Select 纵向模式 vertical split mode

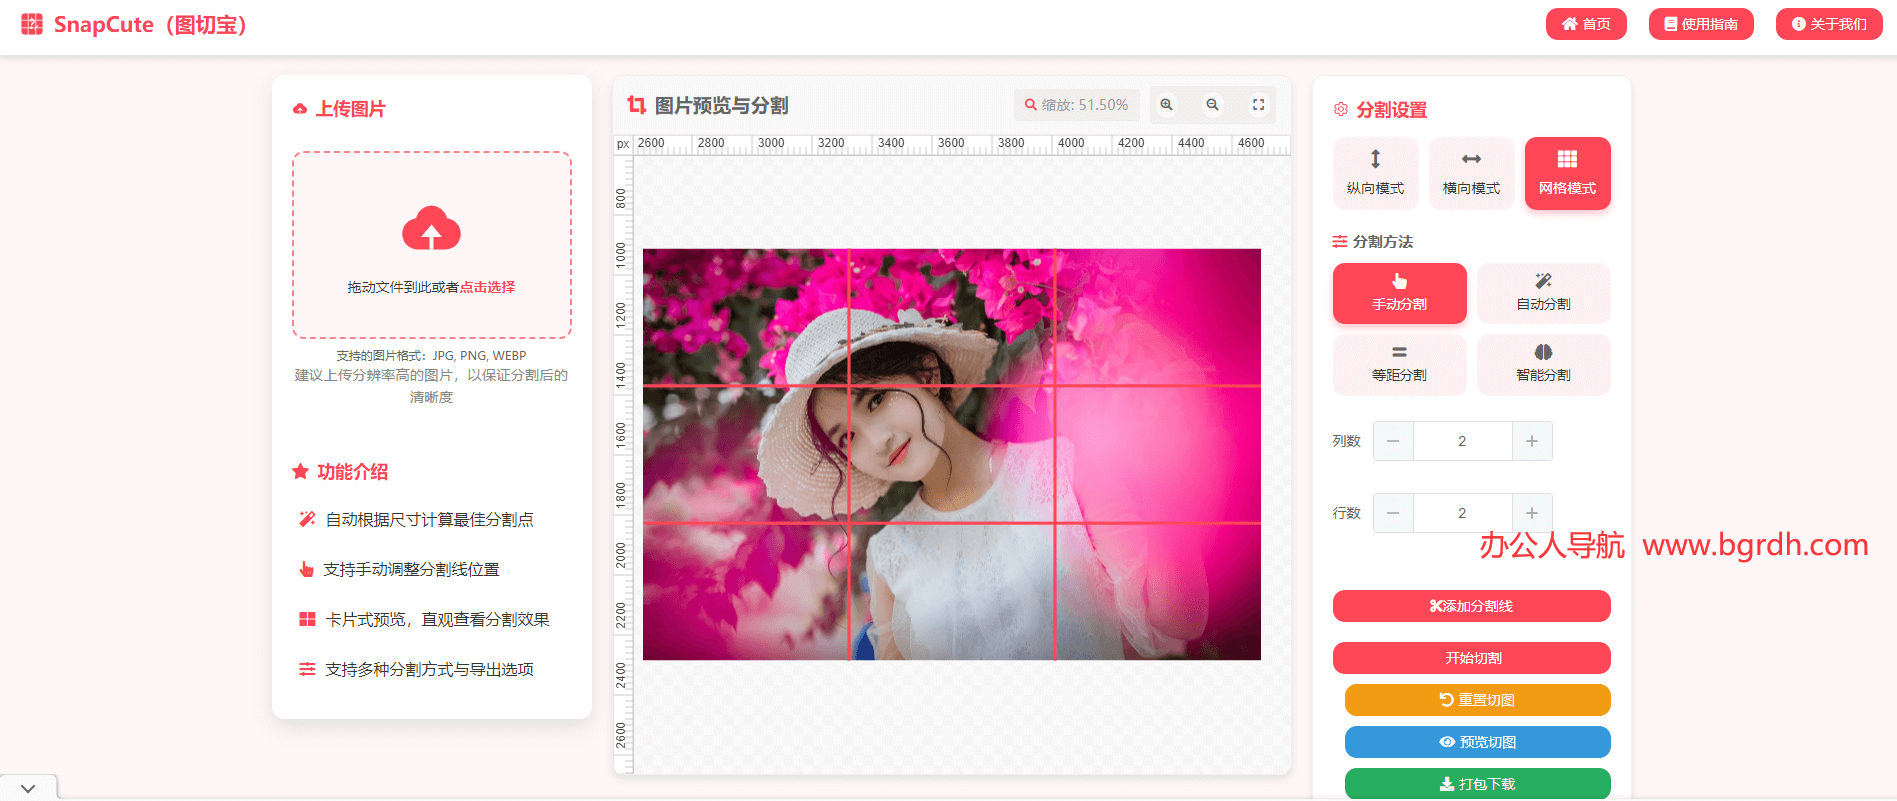click(x=1375, y=173)
